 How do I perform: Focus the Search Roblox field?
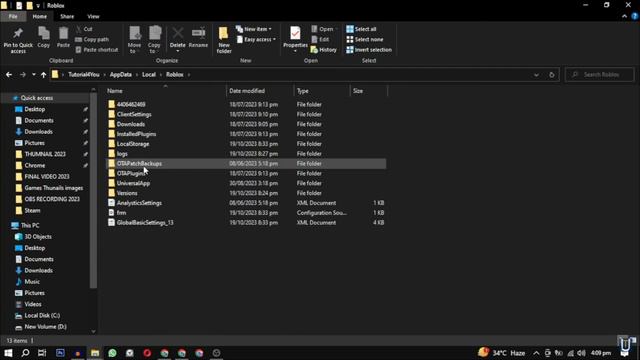(x=600, y=75)
